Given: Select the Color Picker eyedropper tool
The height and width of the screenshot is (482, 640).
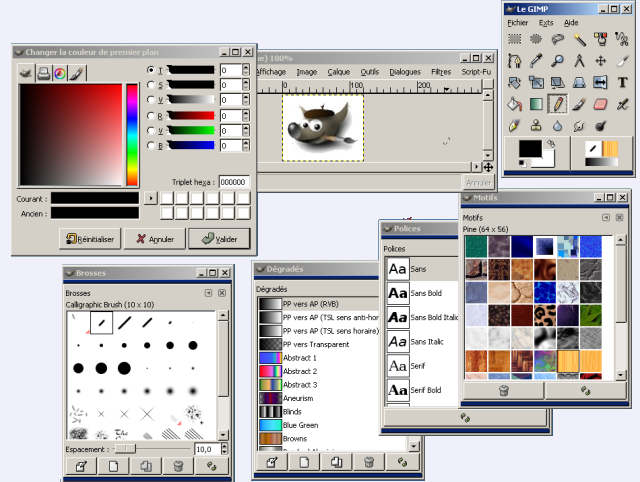Looking at the screenshot, I should click(x=536, y=61).
